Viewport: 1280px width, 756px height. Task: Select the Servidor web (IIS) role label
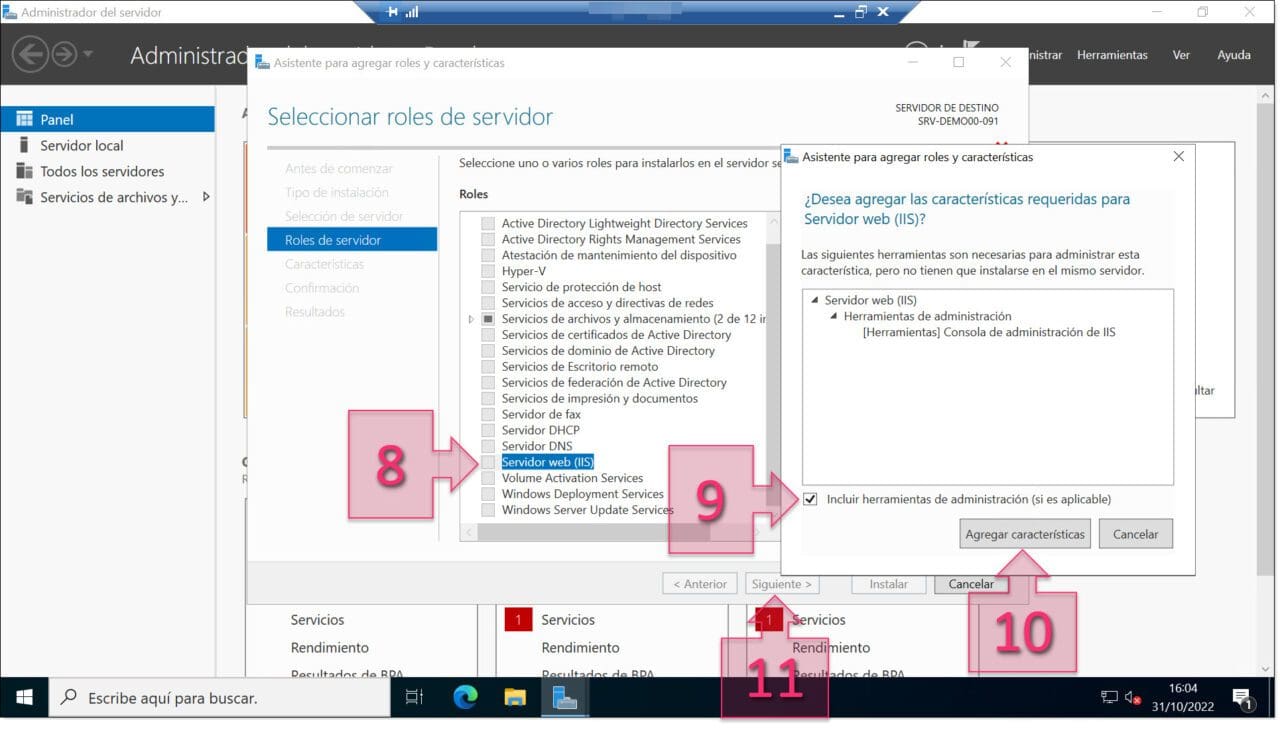[x=548, y=462]
